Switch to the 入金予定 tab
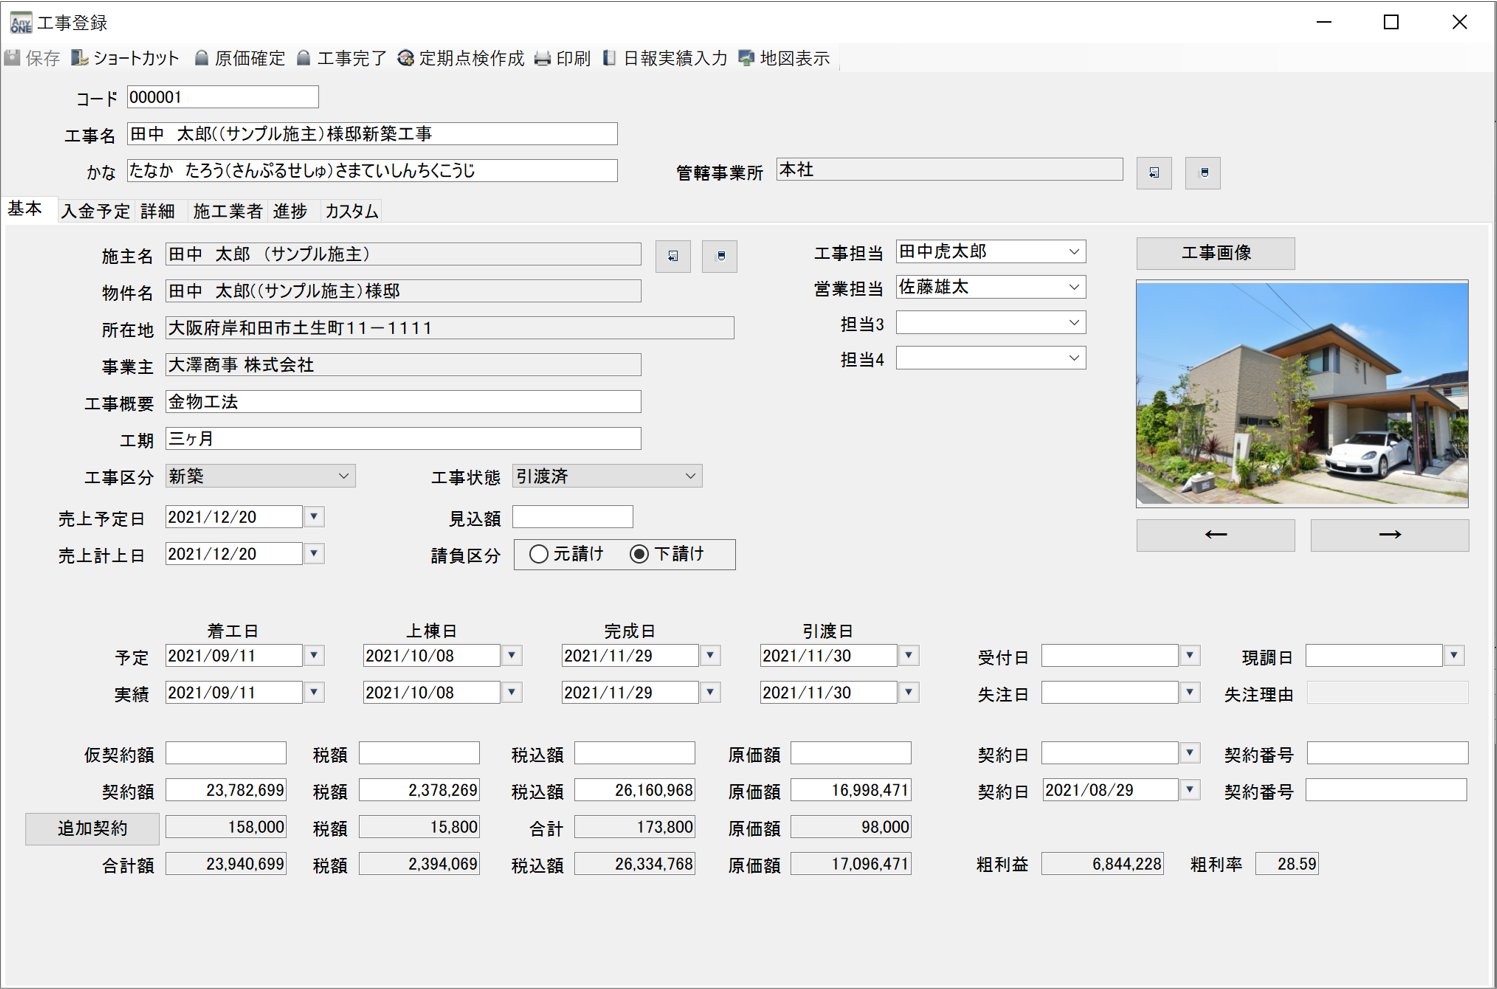Image resolution: width=1497 pixels, height=989 pixels. (95, 211)
